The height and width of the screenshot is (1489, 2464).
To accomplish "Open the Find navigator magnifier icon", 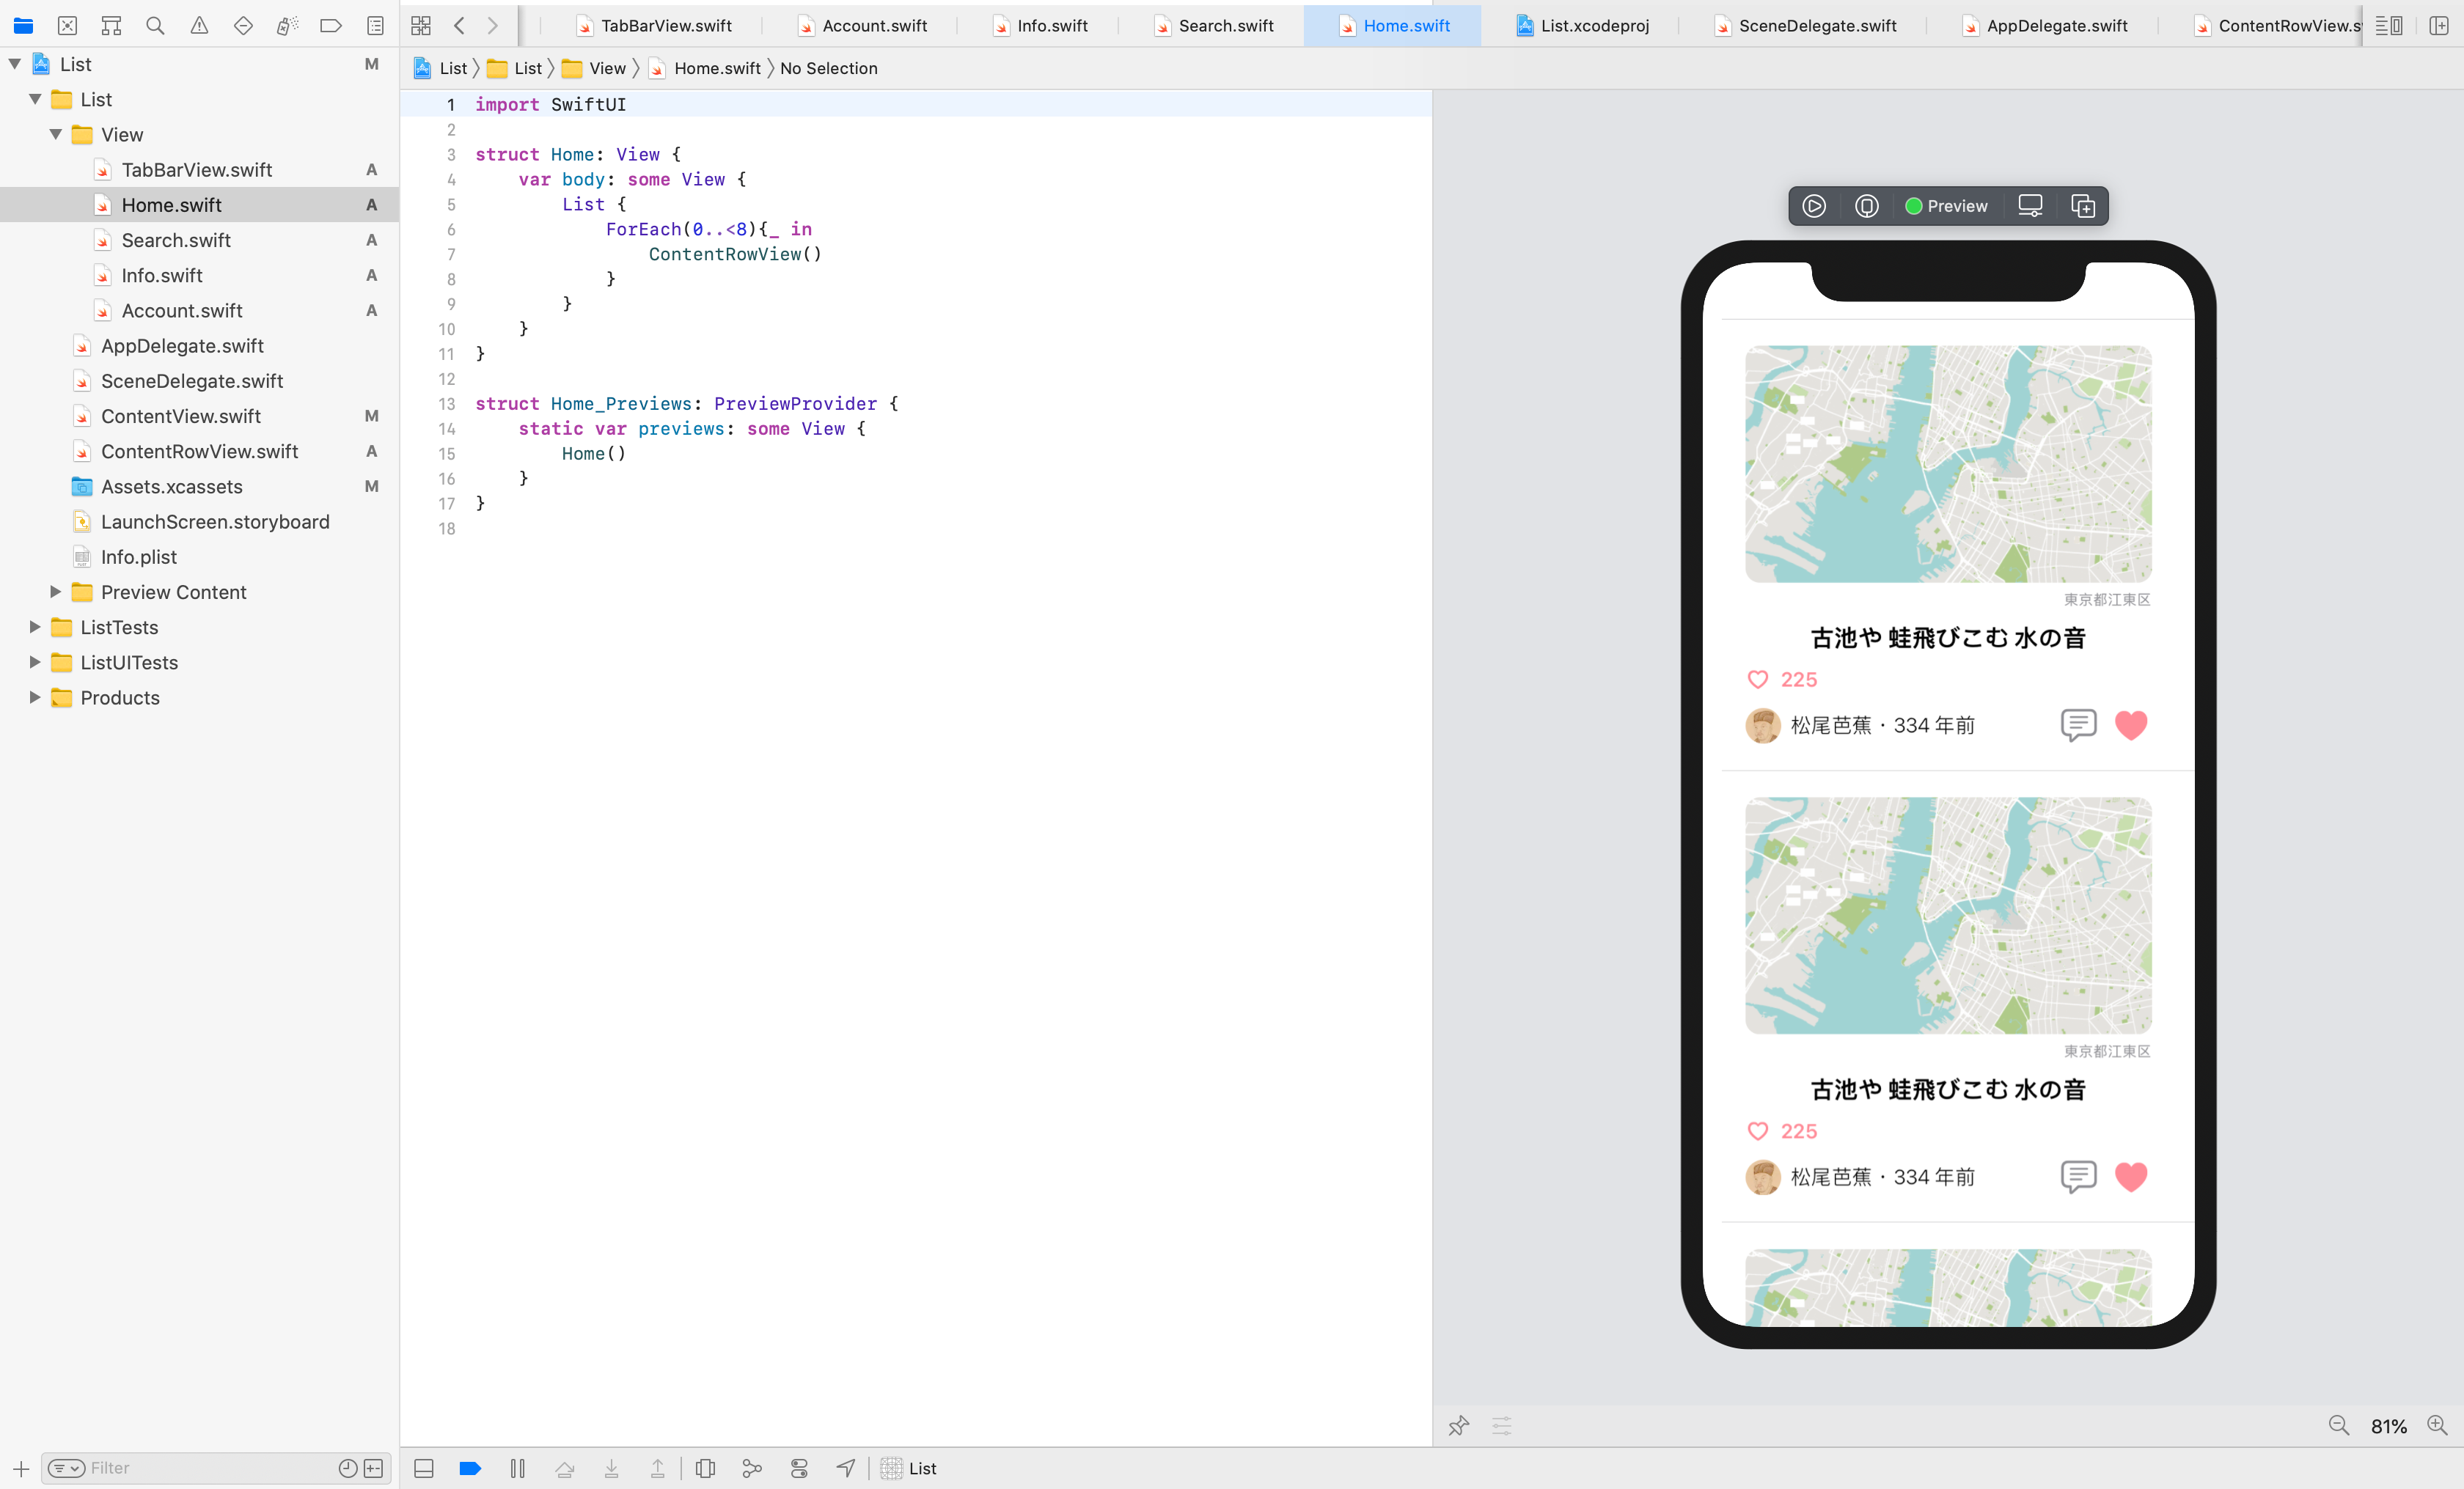I will pyautogui.click(x=155, y=26).
